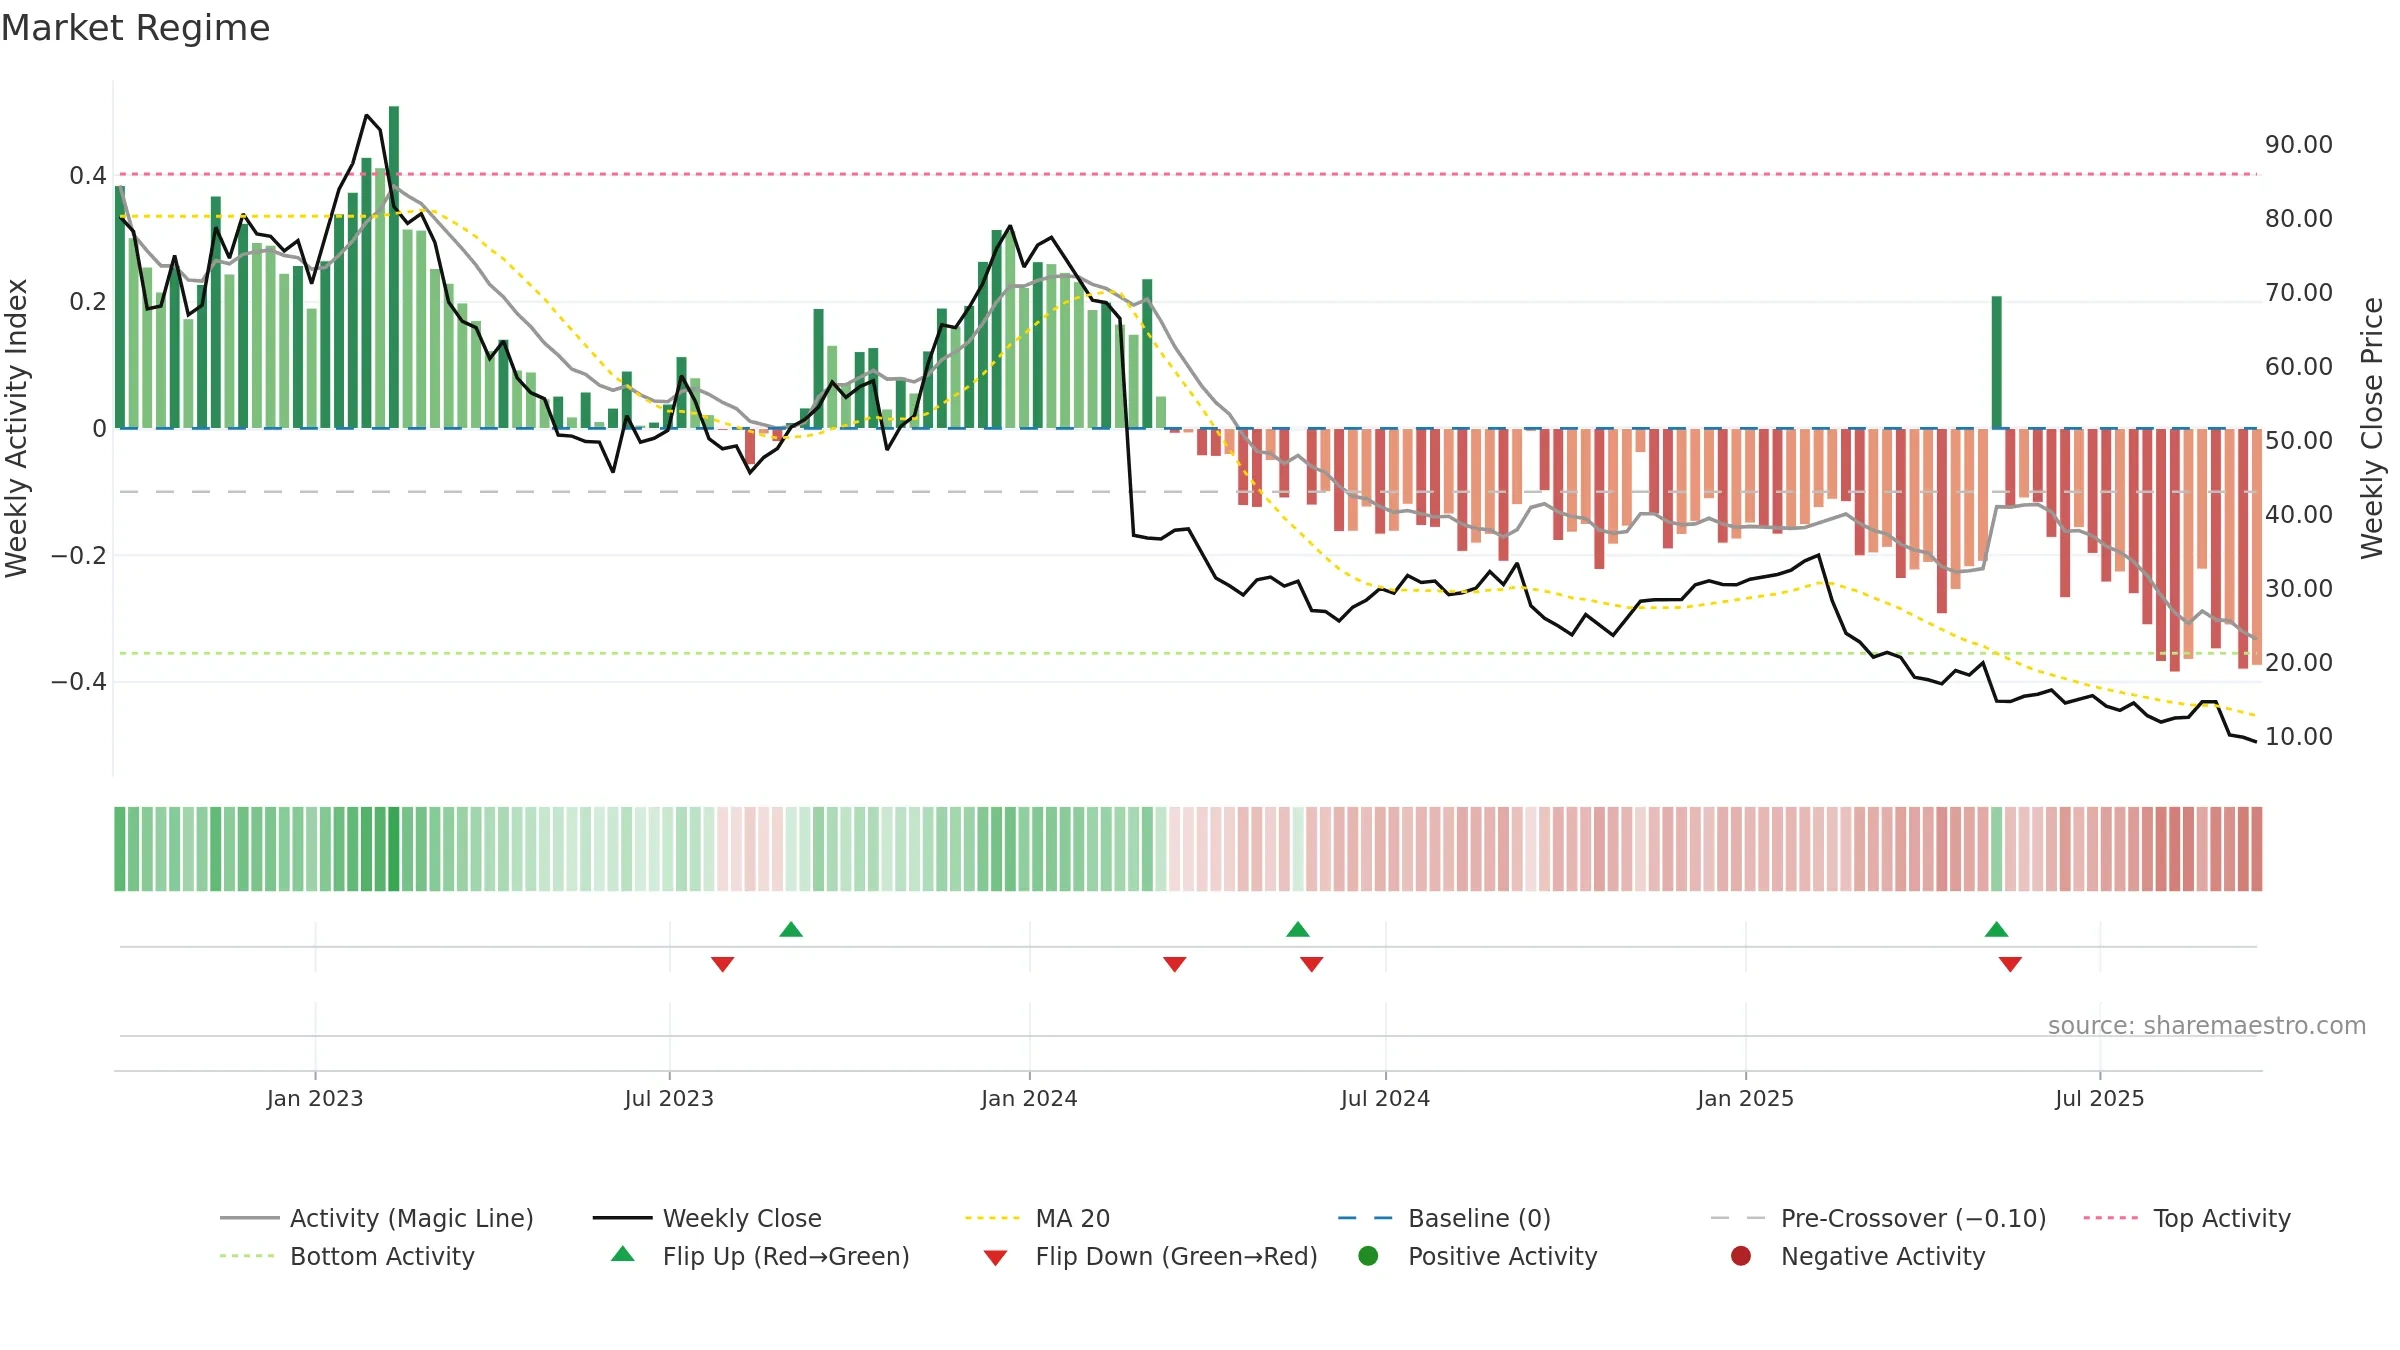Click the Jan 2025 x-axis label
This screenshot has height=1350, width=2400.
[x=1746, y=1098]
